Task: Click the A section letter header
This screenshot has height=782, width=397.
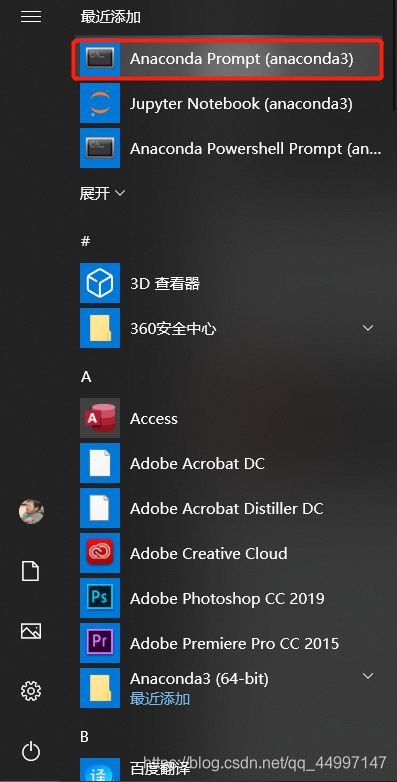Action: (86, 377)
